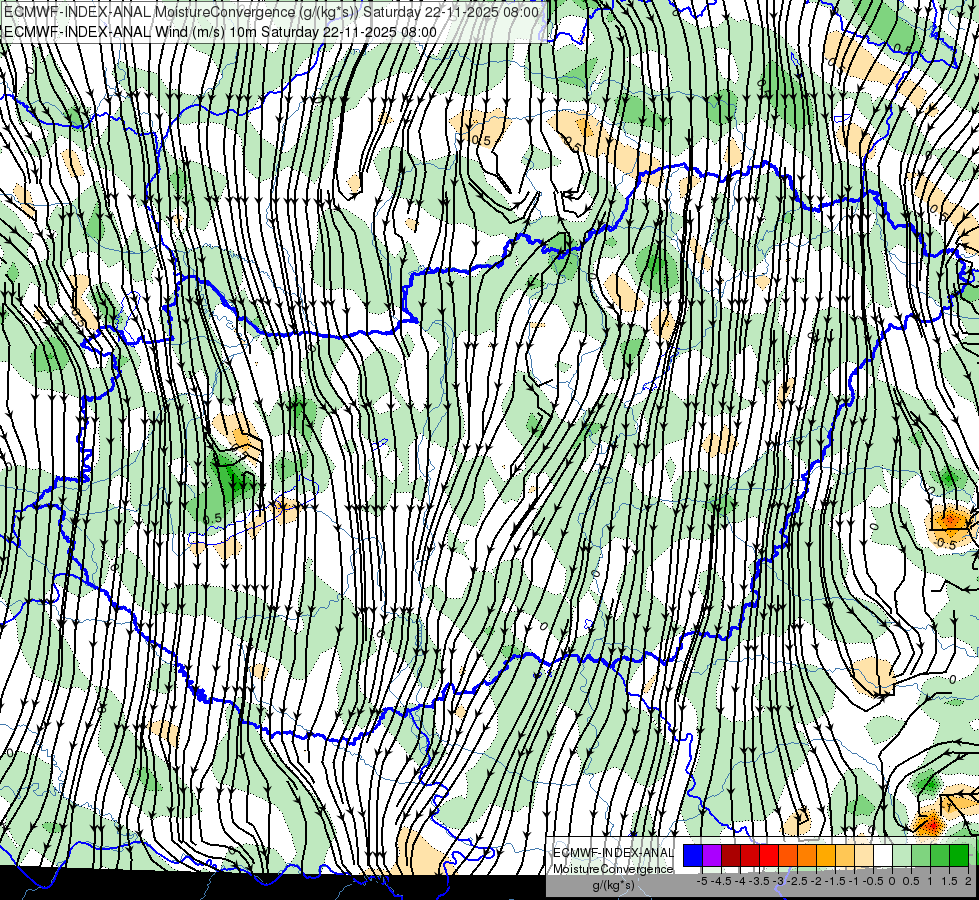The height and width of the screenshot is (900, 979).
Task: Click the '-2.5' legend tick label
Action: [x=797, y=881]
